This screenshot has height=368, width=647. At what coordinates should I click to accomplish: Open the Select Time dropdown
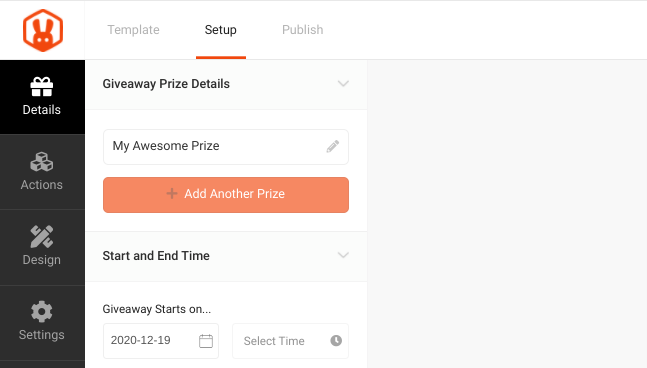(x=290, y=341)
